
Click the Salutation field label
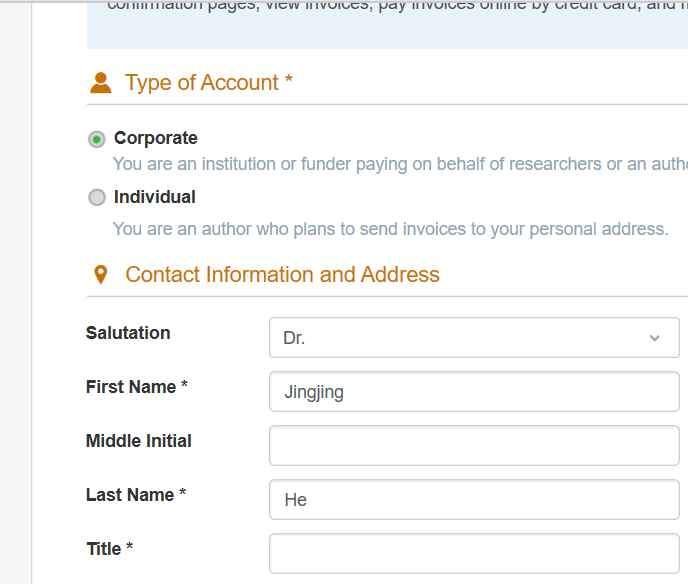point(128,333)
